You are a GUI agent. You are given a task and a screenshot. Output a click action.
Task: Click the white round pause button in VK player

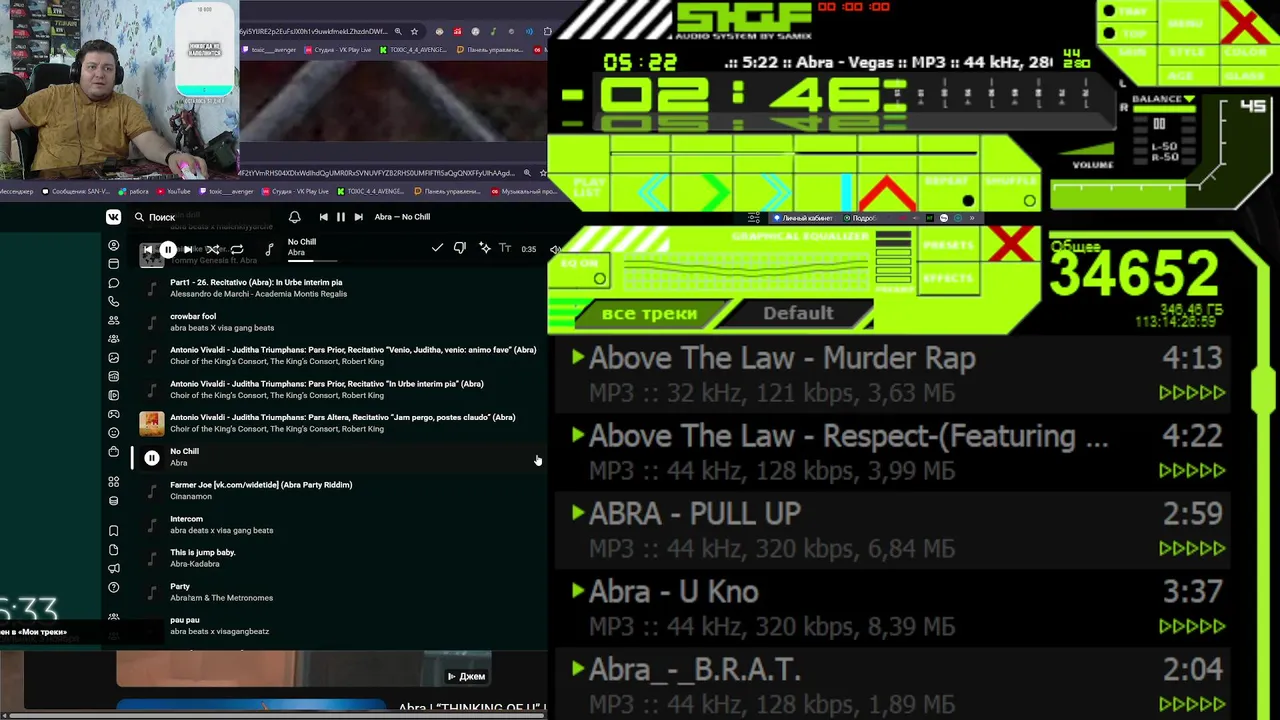click(x=168, y=249)
